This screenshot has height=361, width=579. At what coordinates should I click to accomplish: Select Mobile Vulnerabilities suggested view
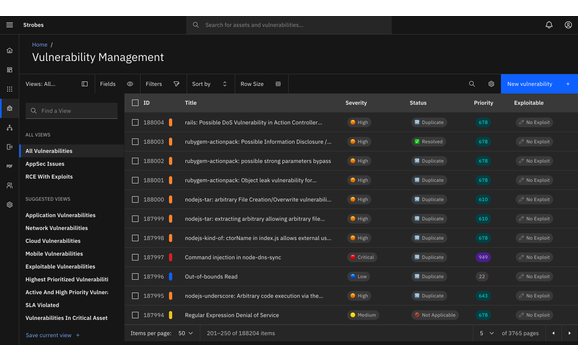pyautogui.click(x=54, y=254)
